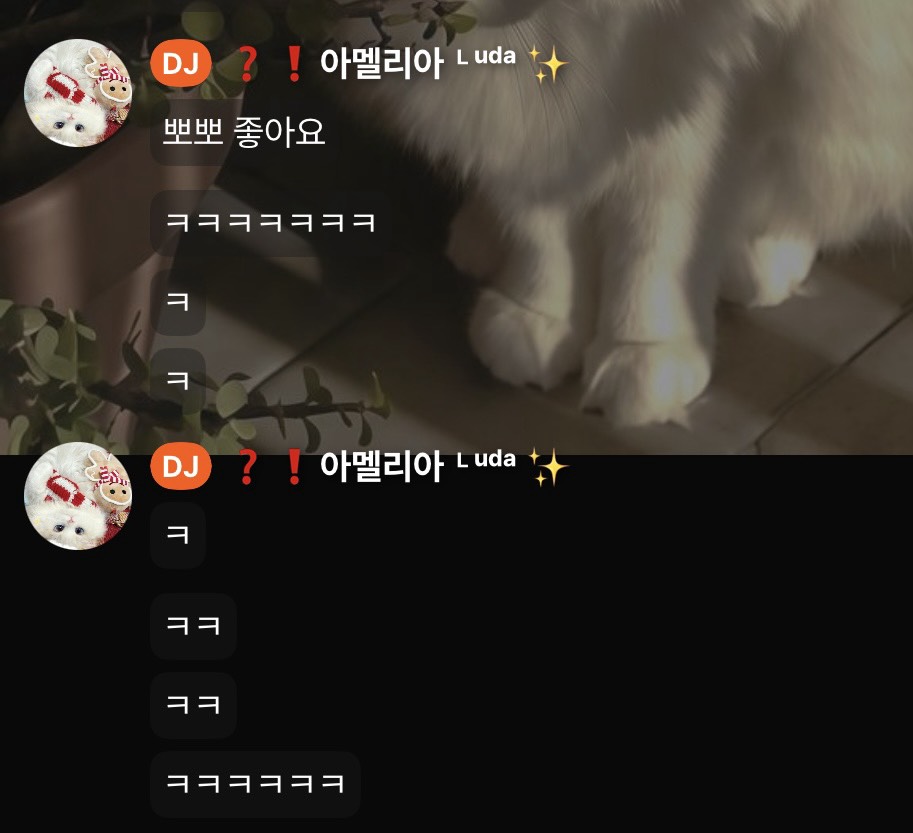
Task: Select the chat bubble with seven ㅋ characters
Action: (x=271, y=223)
